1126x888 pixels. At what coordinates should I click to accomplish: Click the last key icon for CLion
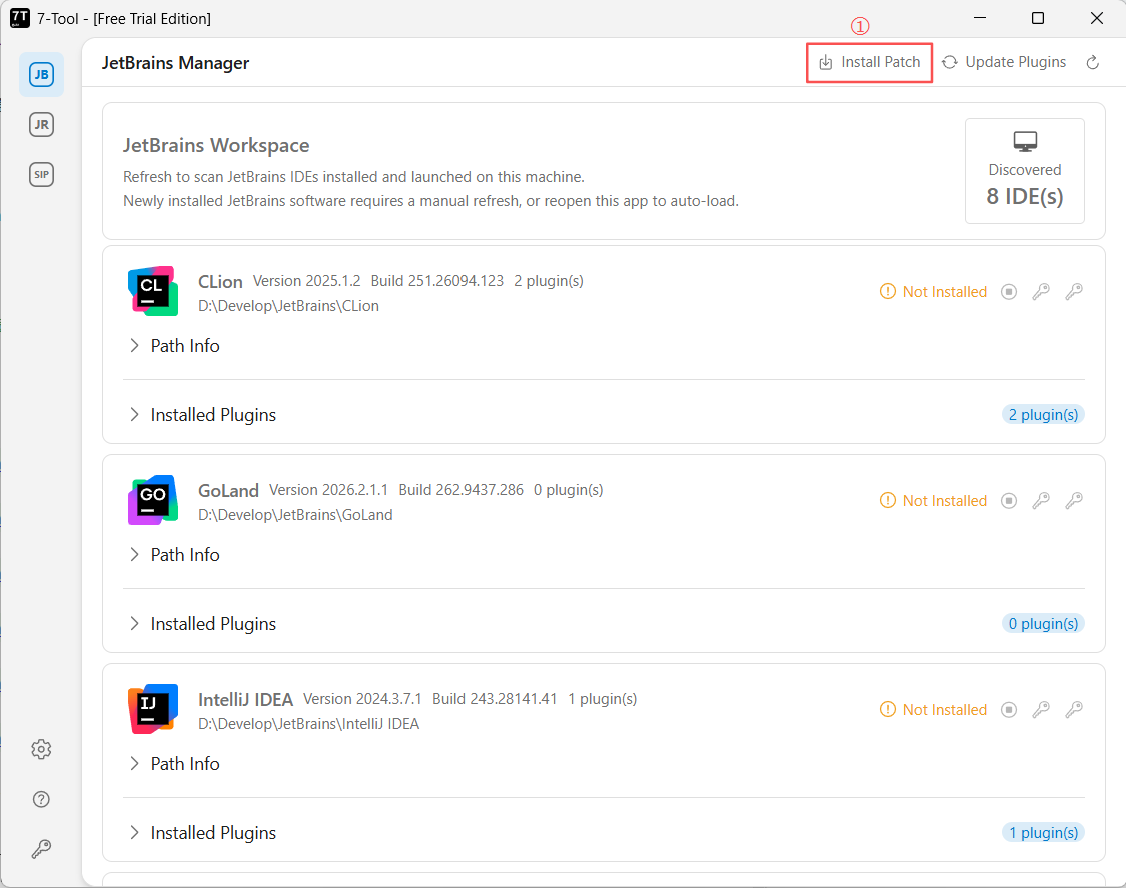1074,291
